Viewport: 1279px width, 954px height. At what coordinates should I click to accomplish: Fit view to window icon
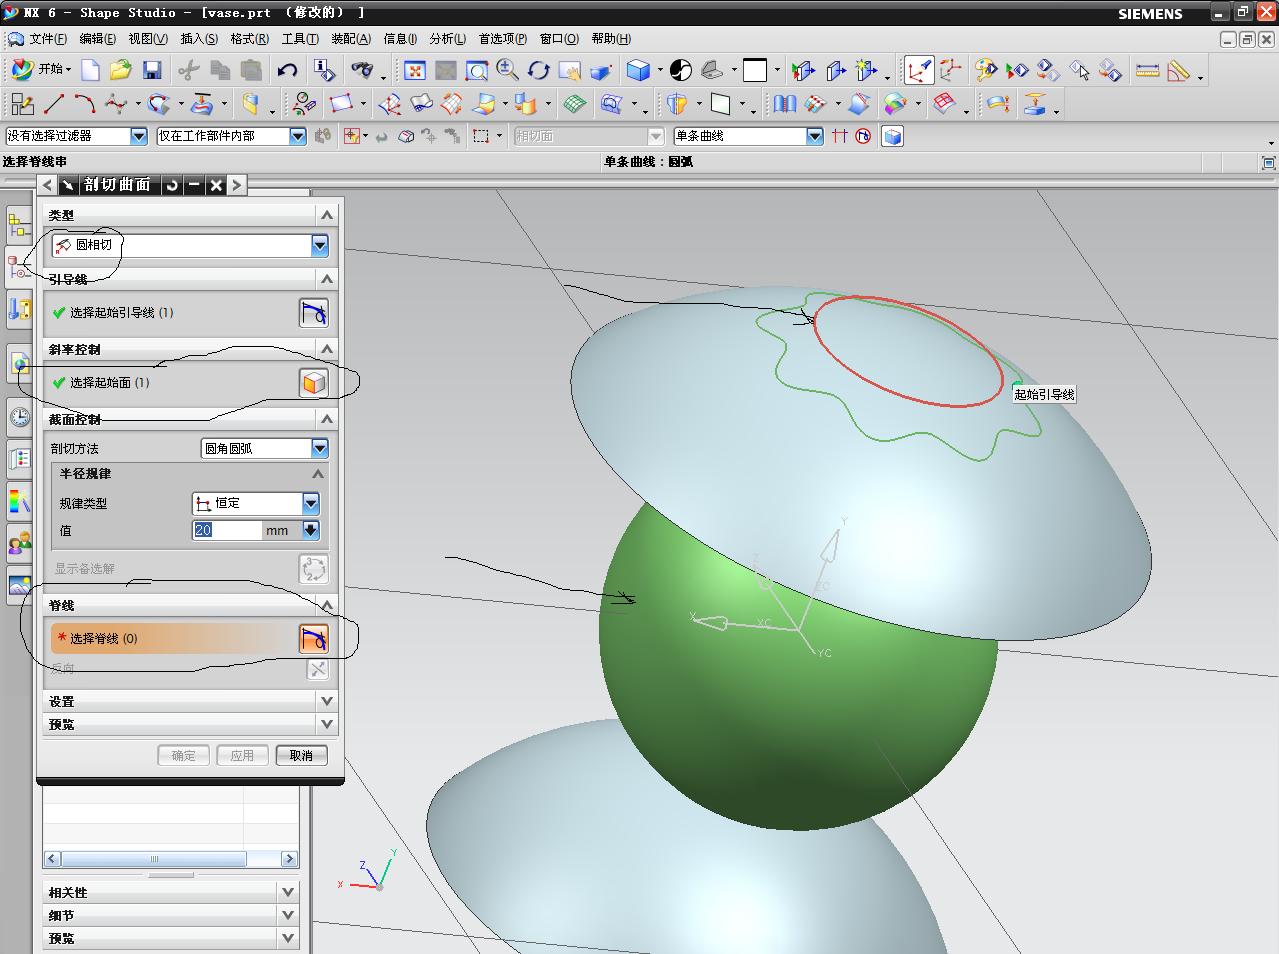click(x=415, y=70)
